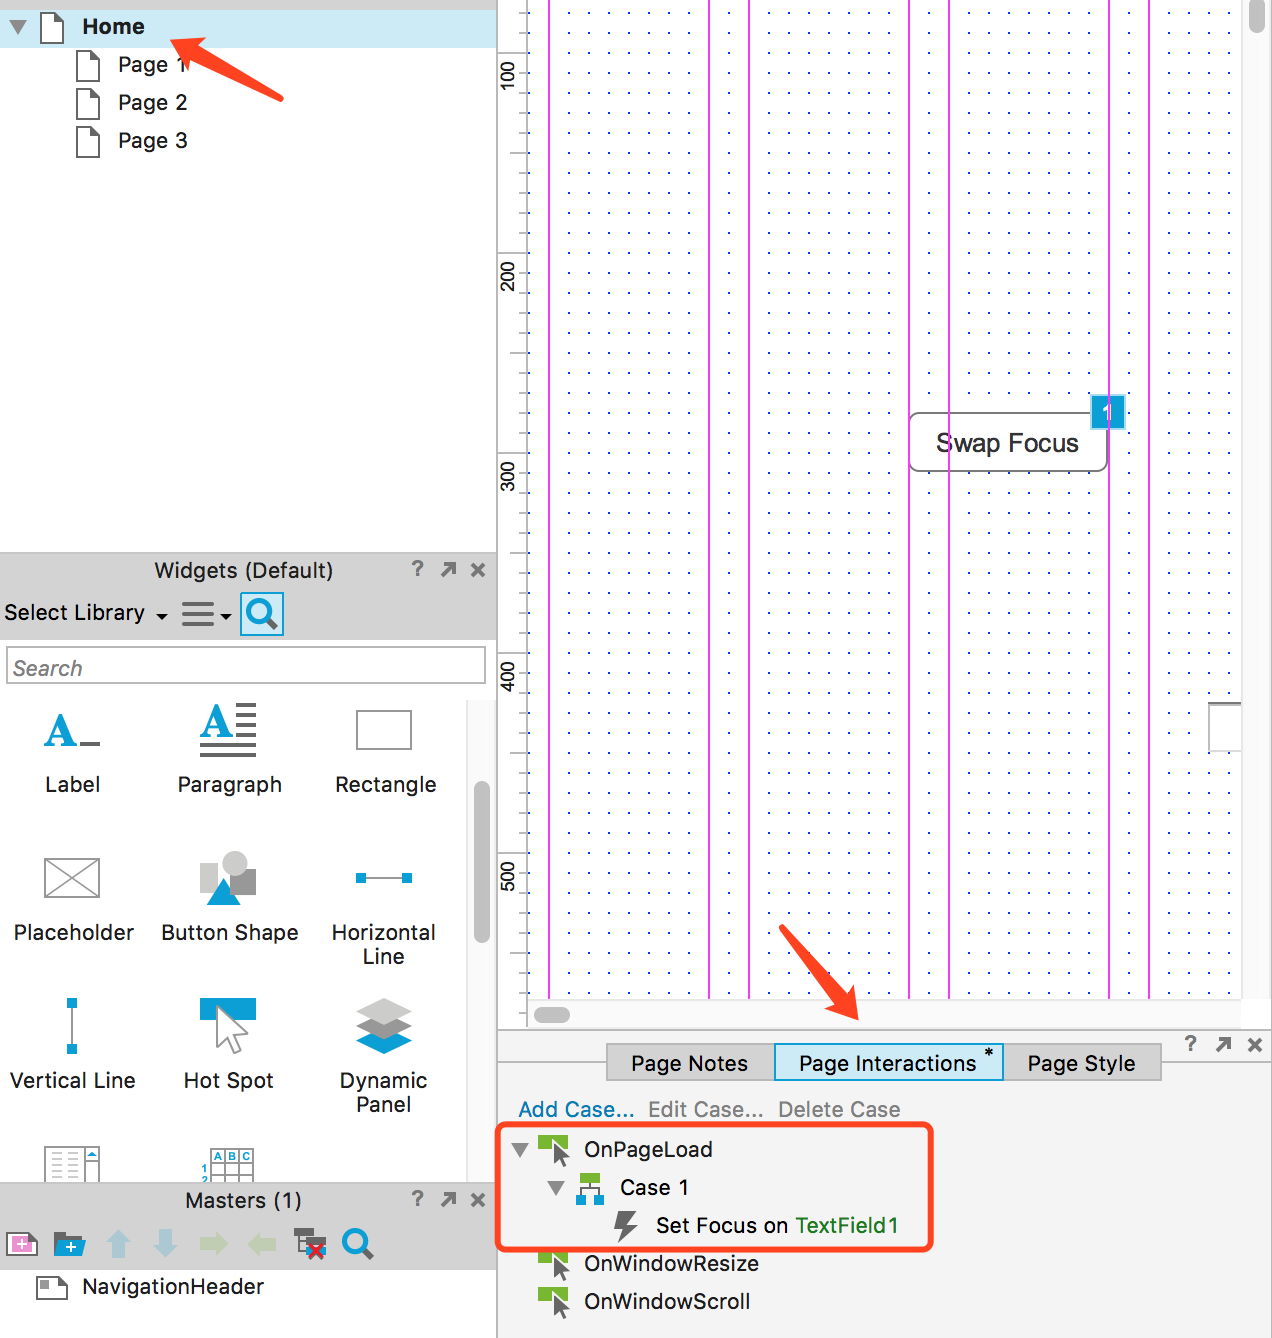Open the Select Library dropdown

click(x=85, y=613)
